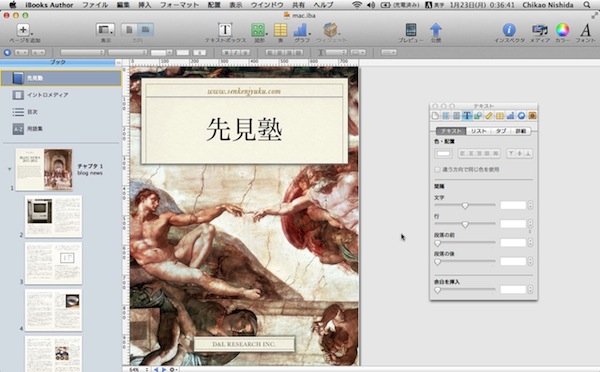Open the ヘルプ menu
The image size is (600, 372).
(x=323, y=5)
